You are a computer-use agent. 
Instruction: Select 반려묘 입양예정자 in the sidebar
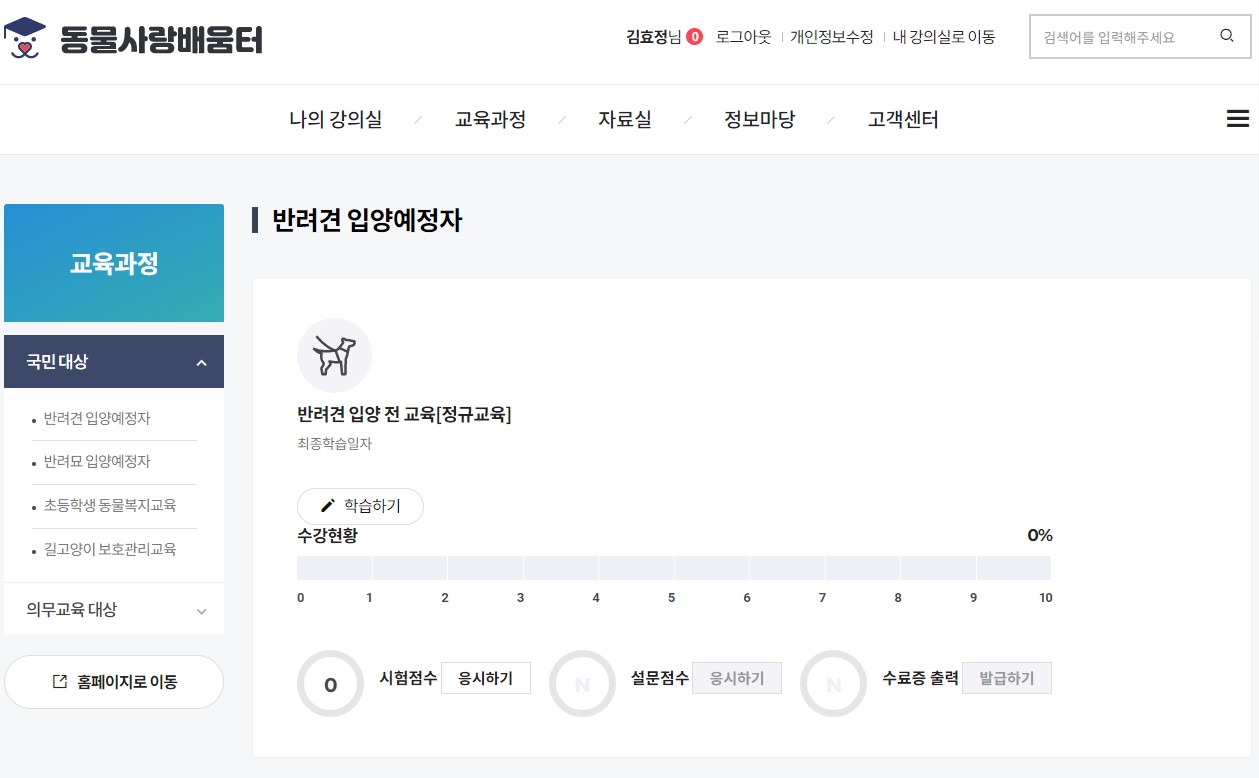tap(97, 462)
